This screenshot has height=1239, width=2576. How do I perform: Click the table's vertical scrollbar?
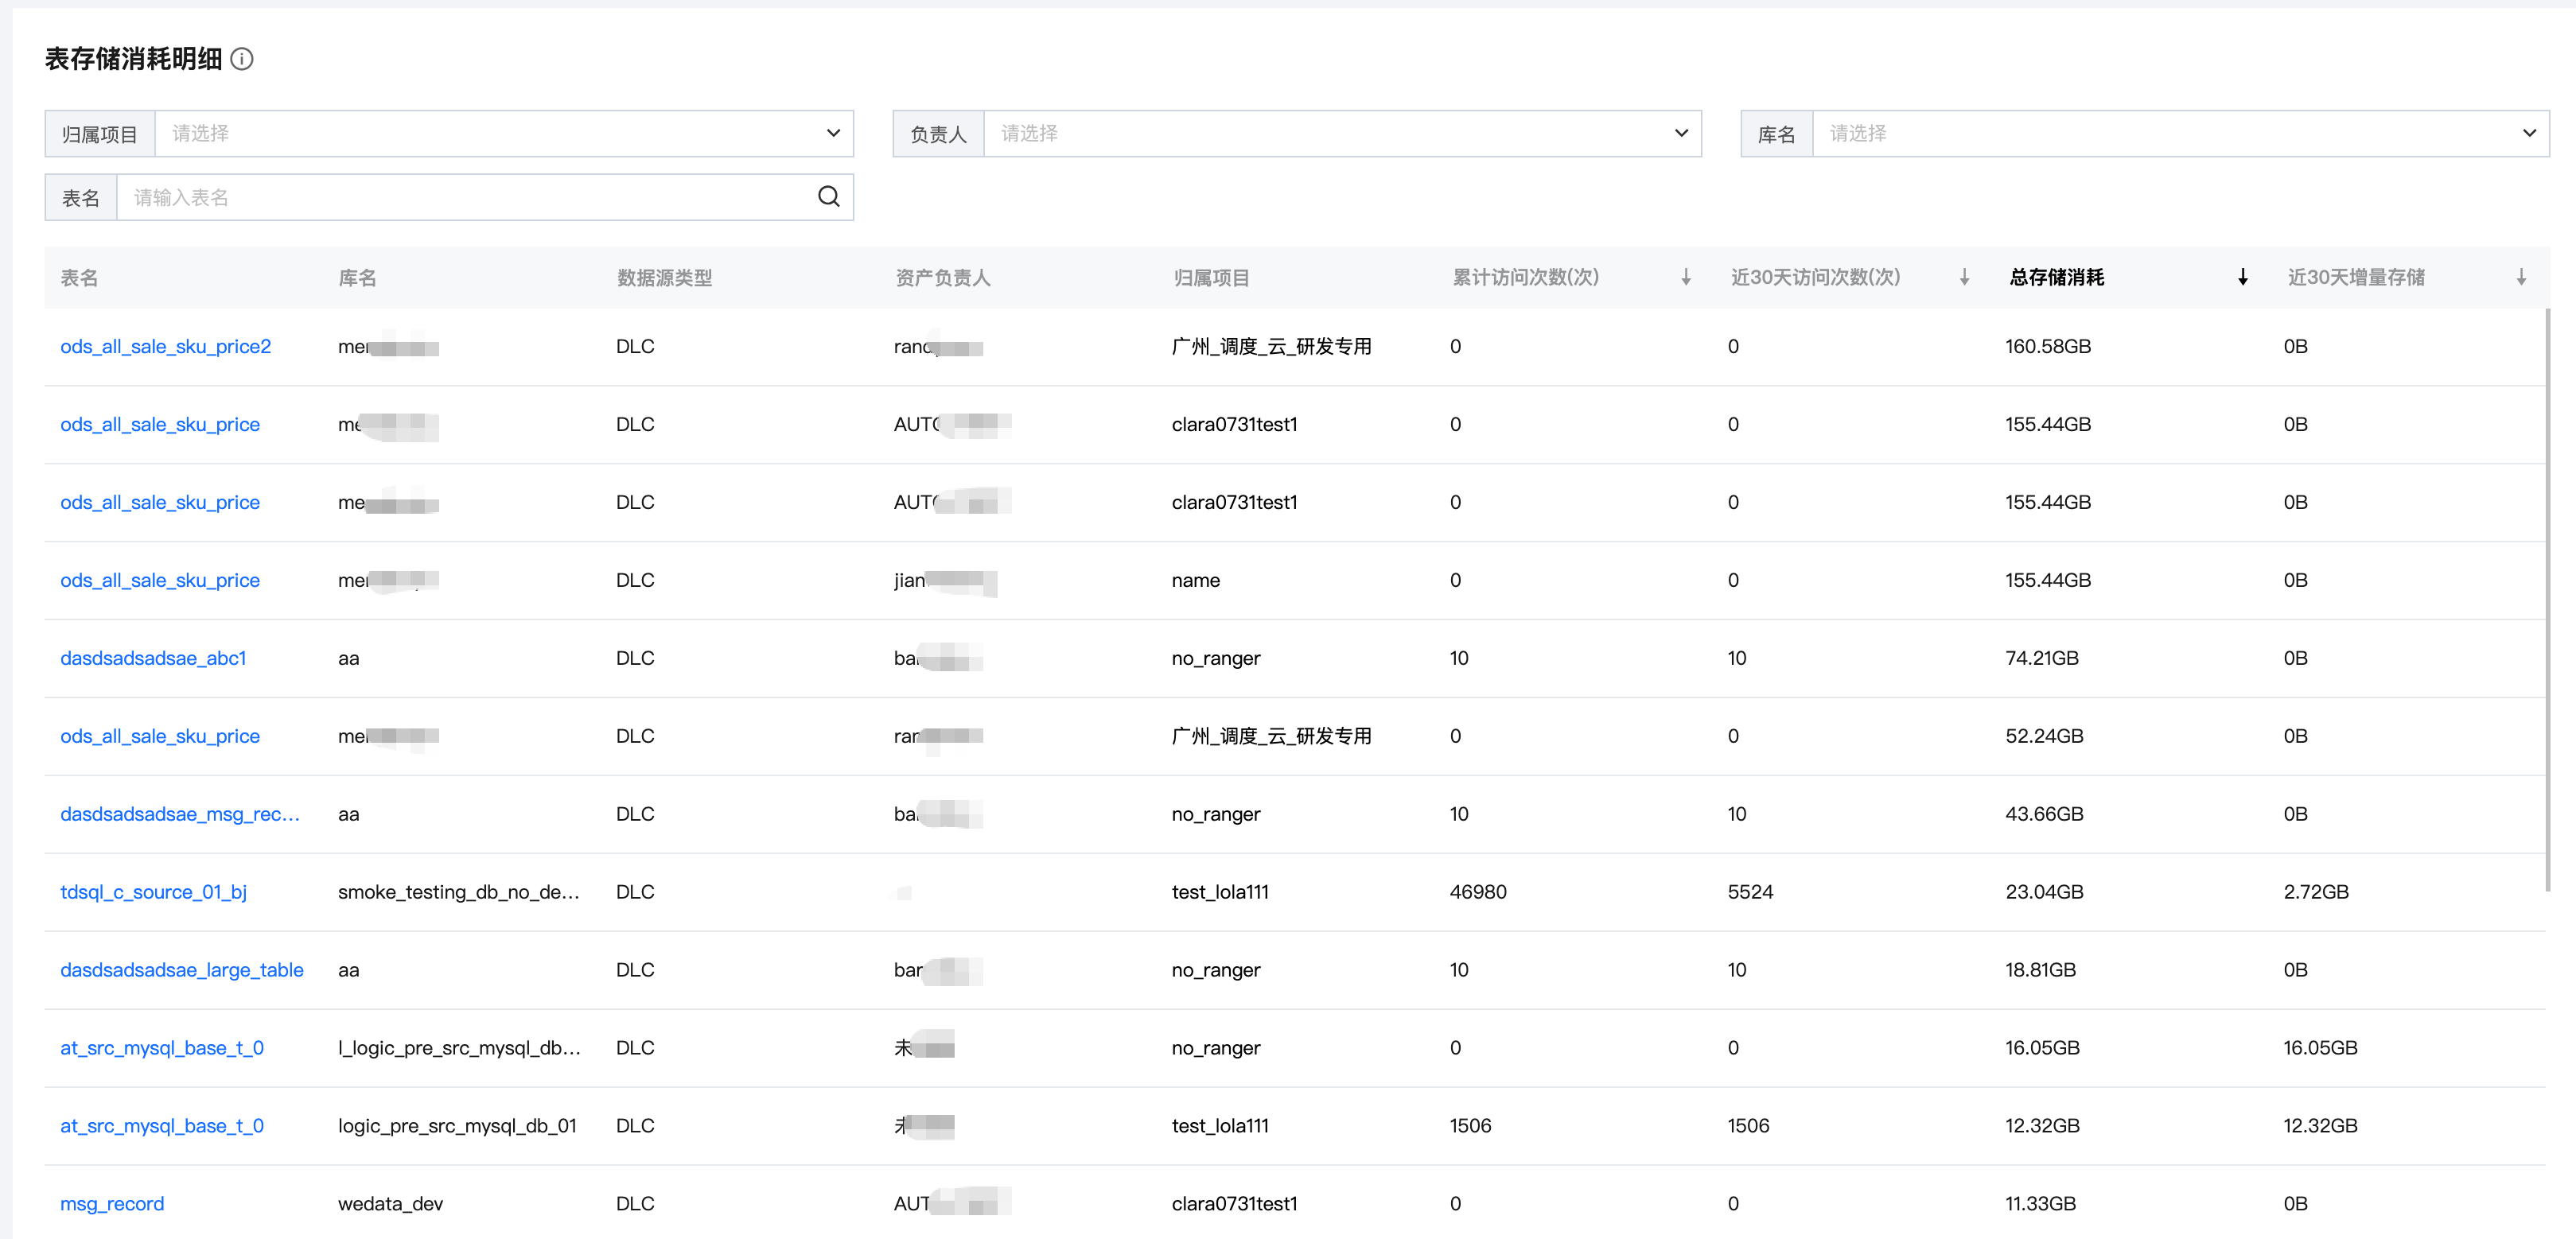point(2547,600)
